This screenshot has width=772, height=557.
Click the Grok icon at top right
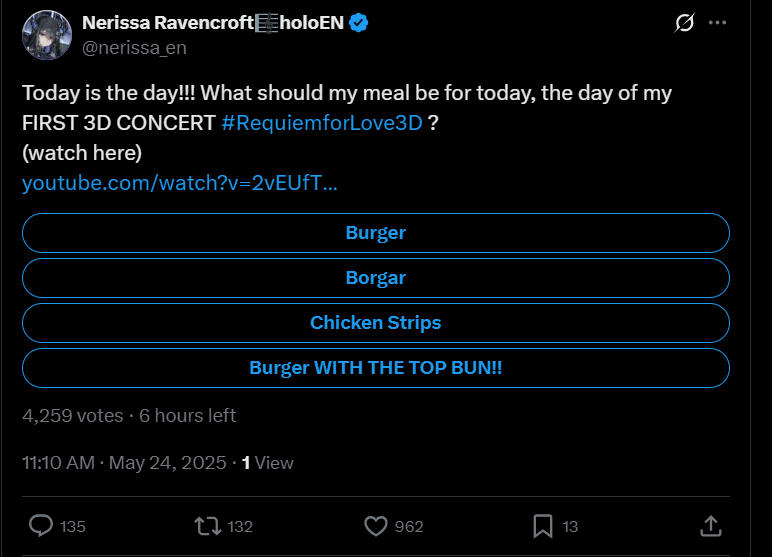pyautogui.click(x=685, y=23)
